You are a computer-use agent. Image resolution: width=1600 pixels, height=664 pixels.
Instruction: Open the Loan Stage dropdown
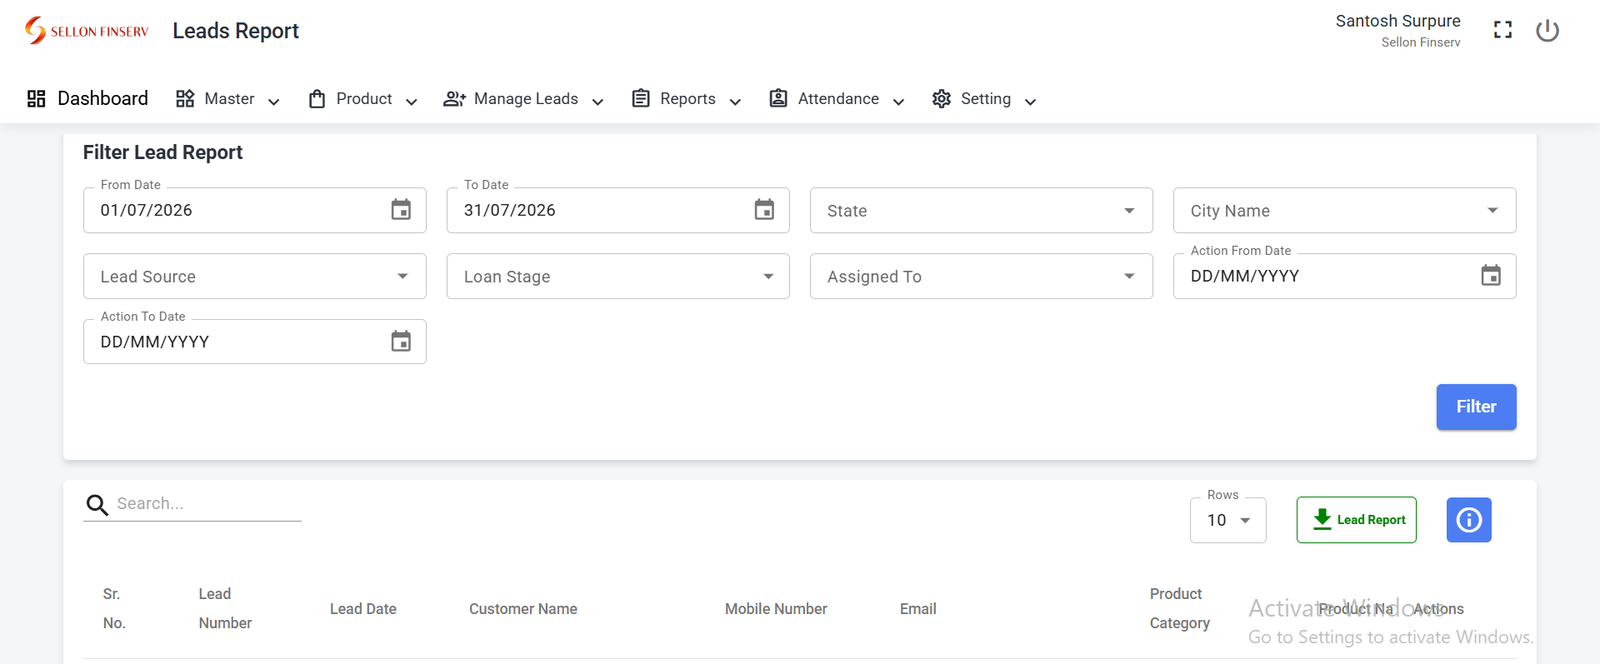pyautogui.click(x=618, y=276)
